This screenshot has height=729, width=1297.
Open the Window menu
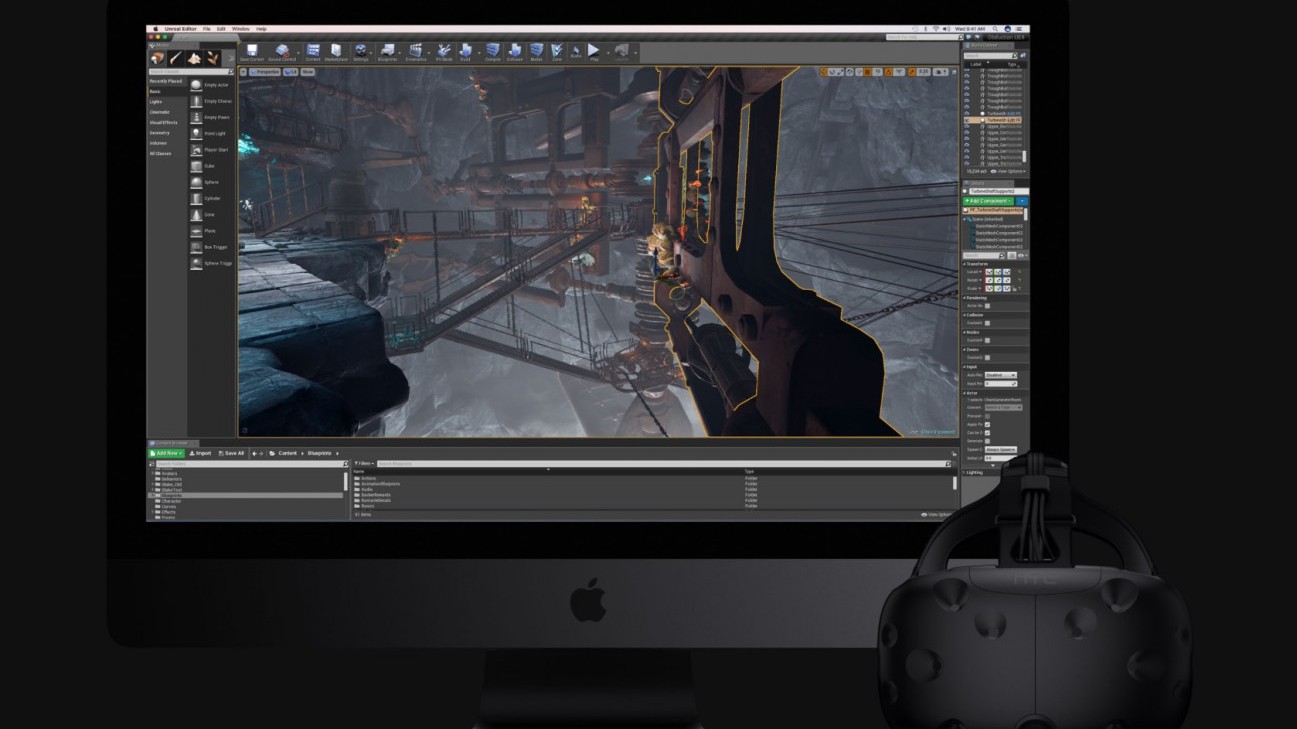point(241,29)
